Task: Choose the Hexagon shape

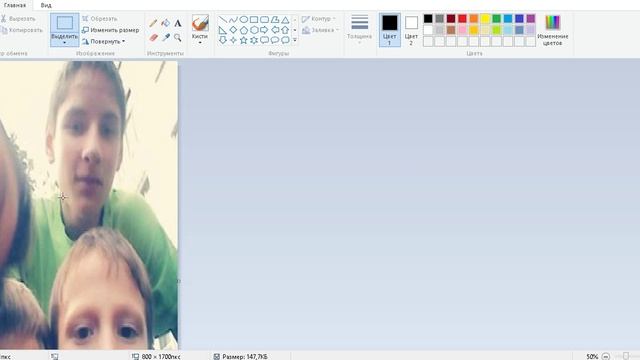Action: pyautogui.click(x=254, y=30)
